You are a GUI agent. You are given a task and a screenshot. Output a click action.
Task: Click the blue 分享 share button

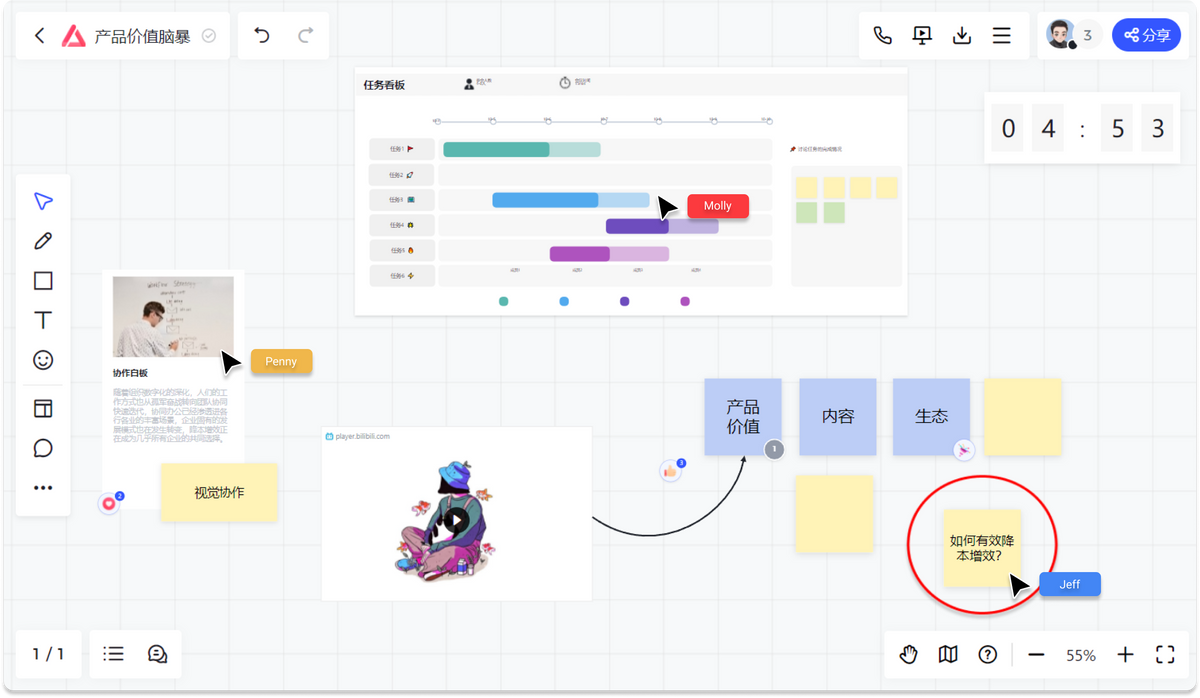click(1146, 35)
